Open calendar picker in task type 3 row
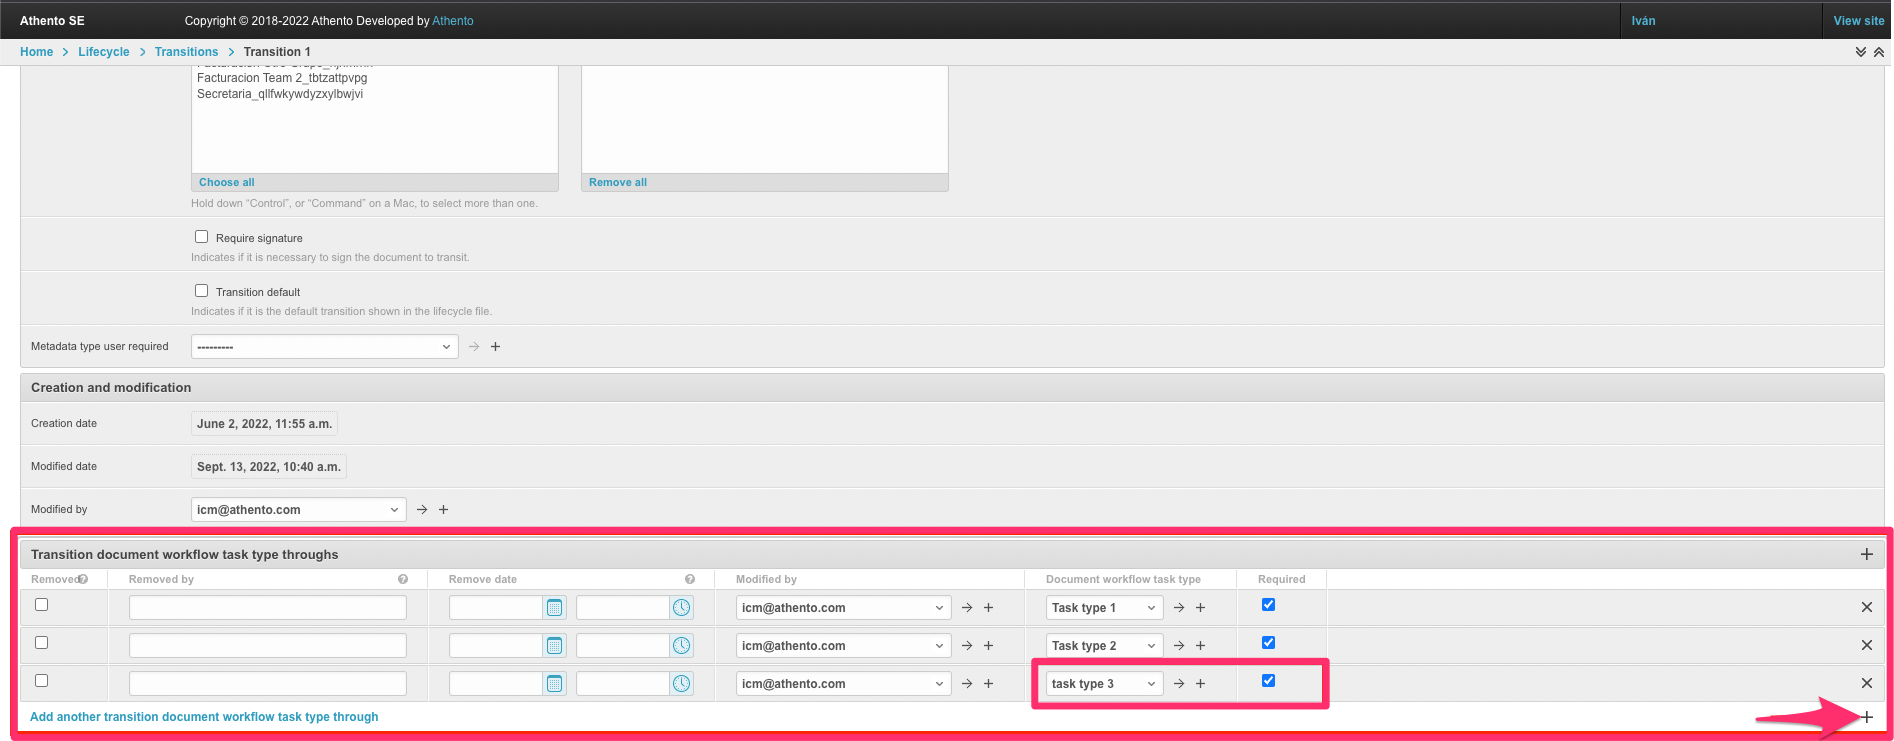Screen dimensions: 1894x741 coord(554,684)
